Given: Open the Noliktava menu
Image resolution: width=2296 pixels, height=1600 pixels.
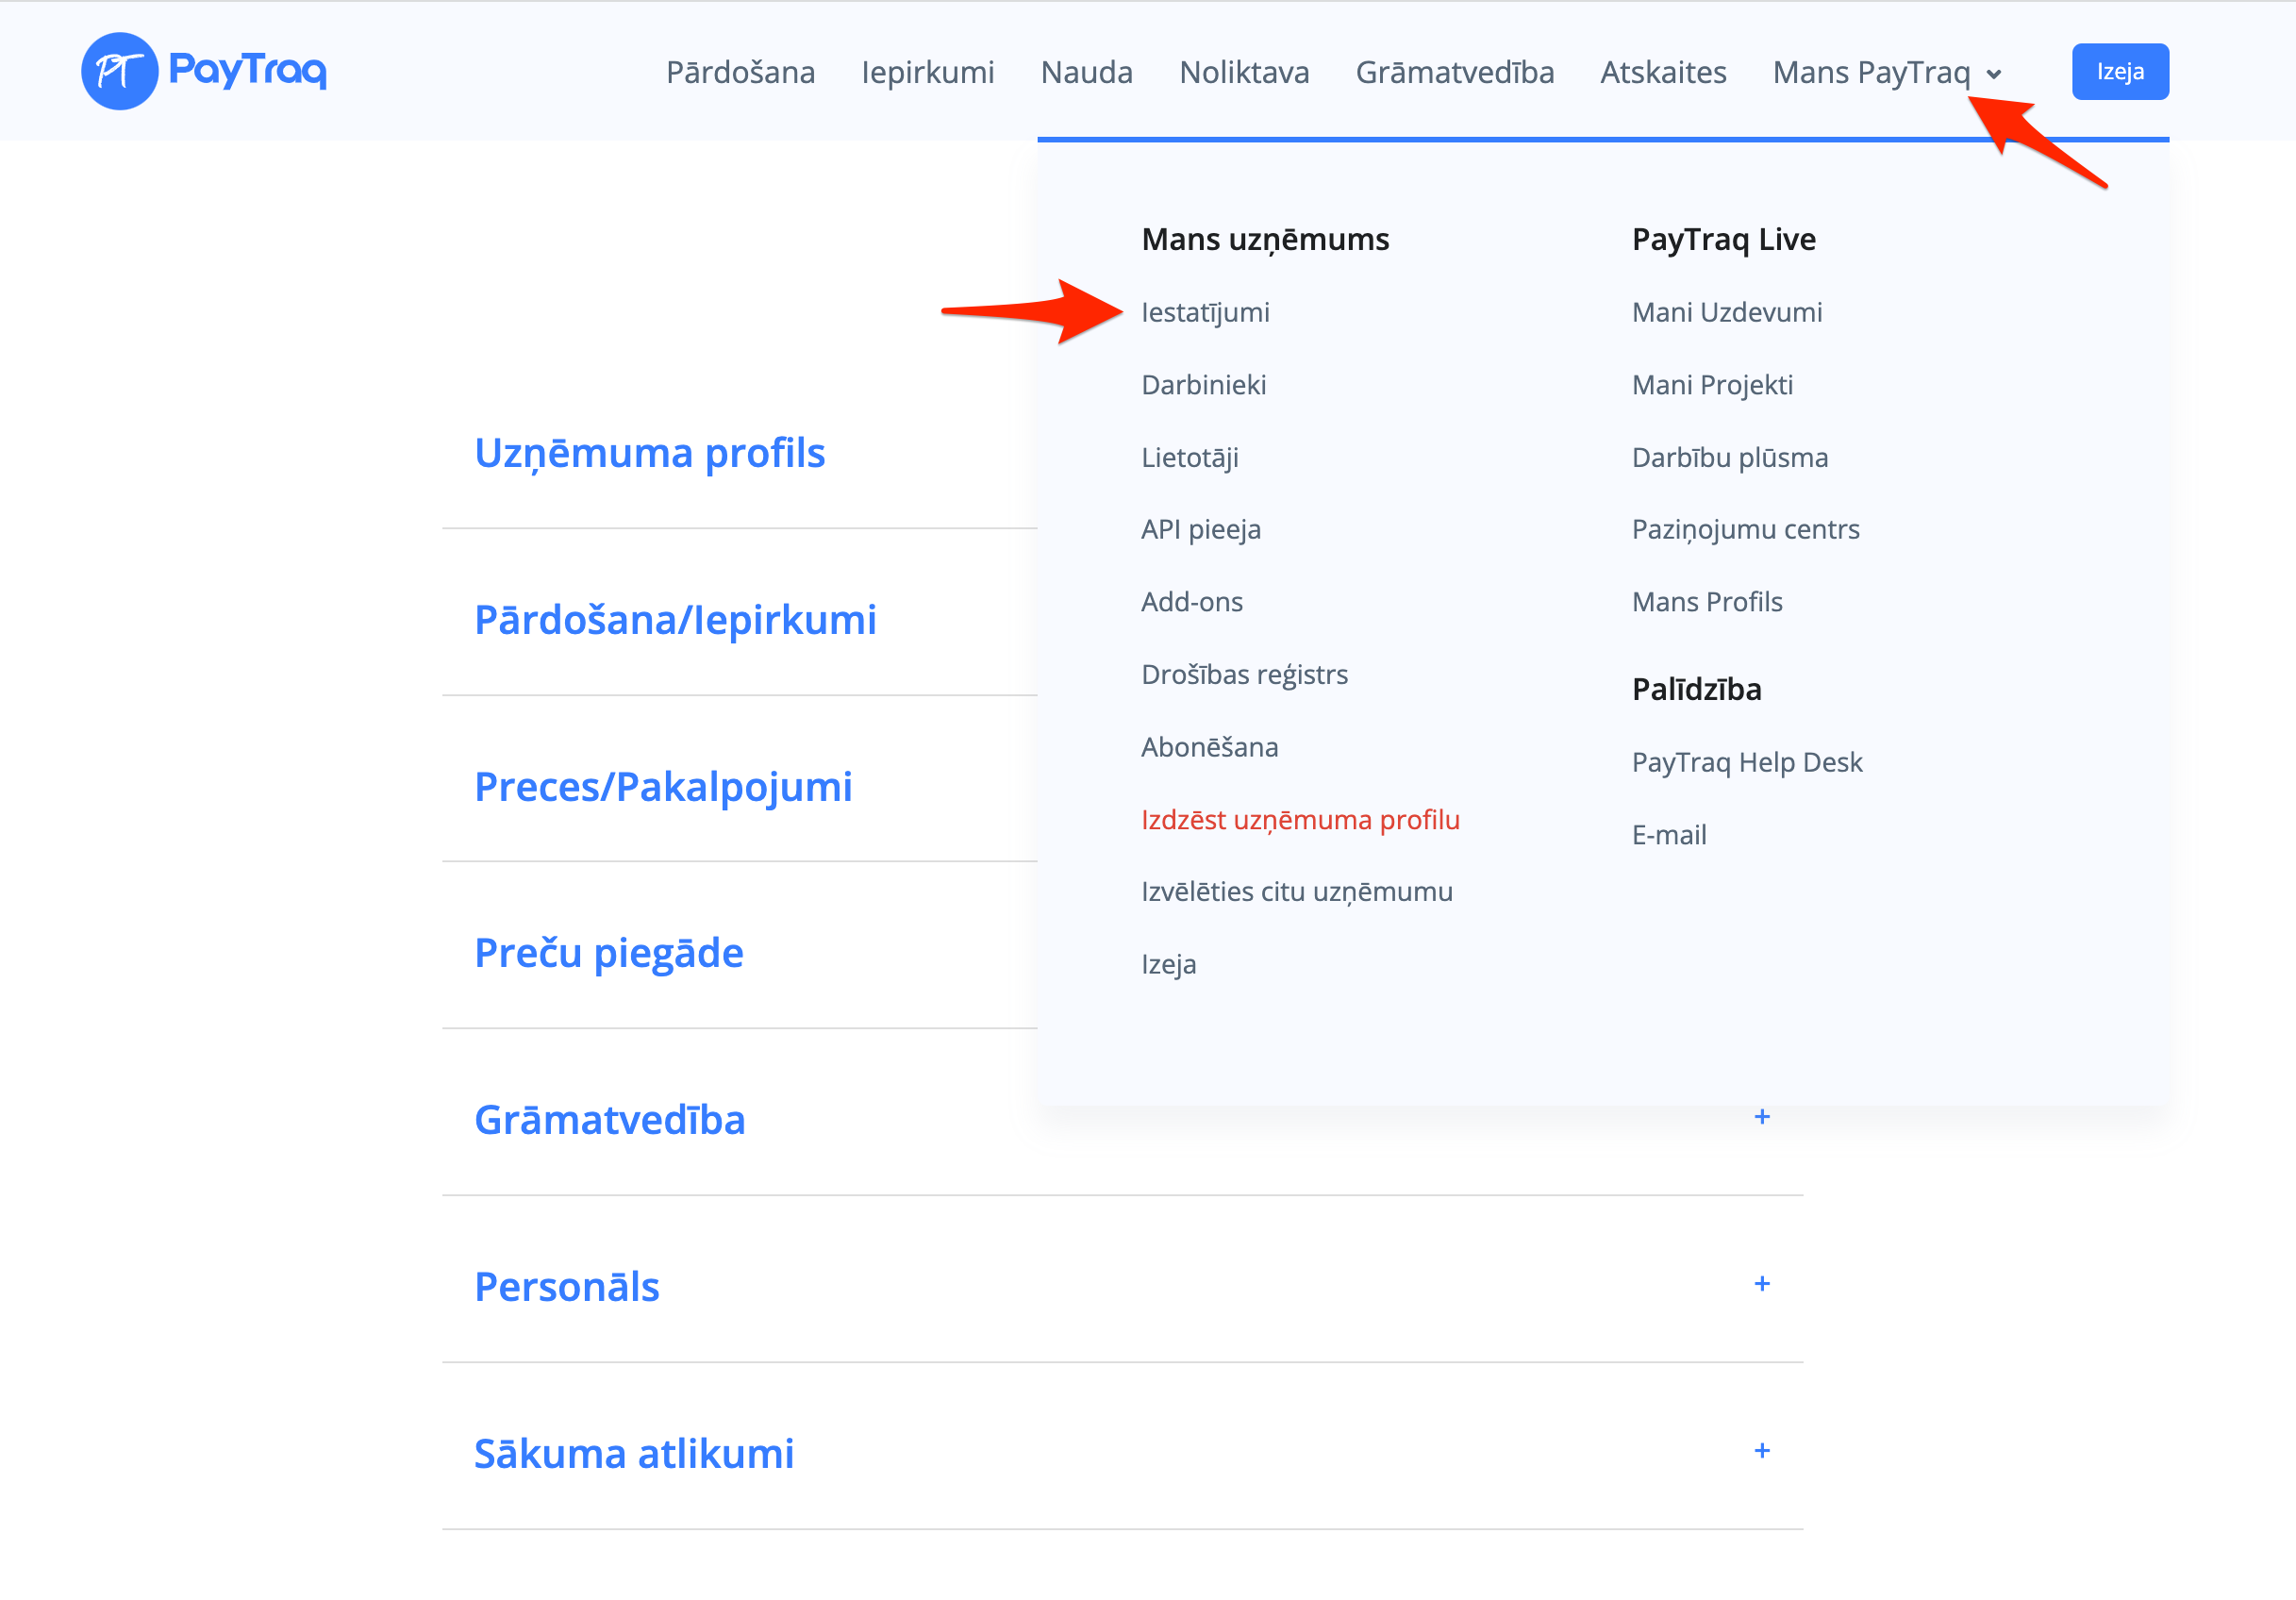Looking at the screenshot, I should (1244, 72).
